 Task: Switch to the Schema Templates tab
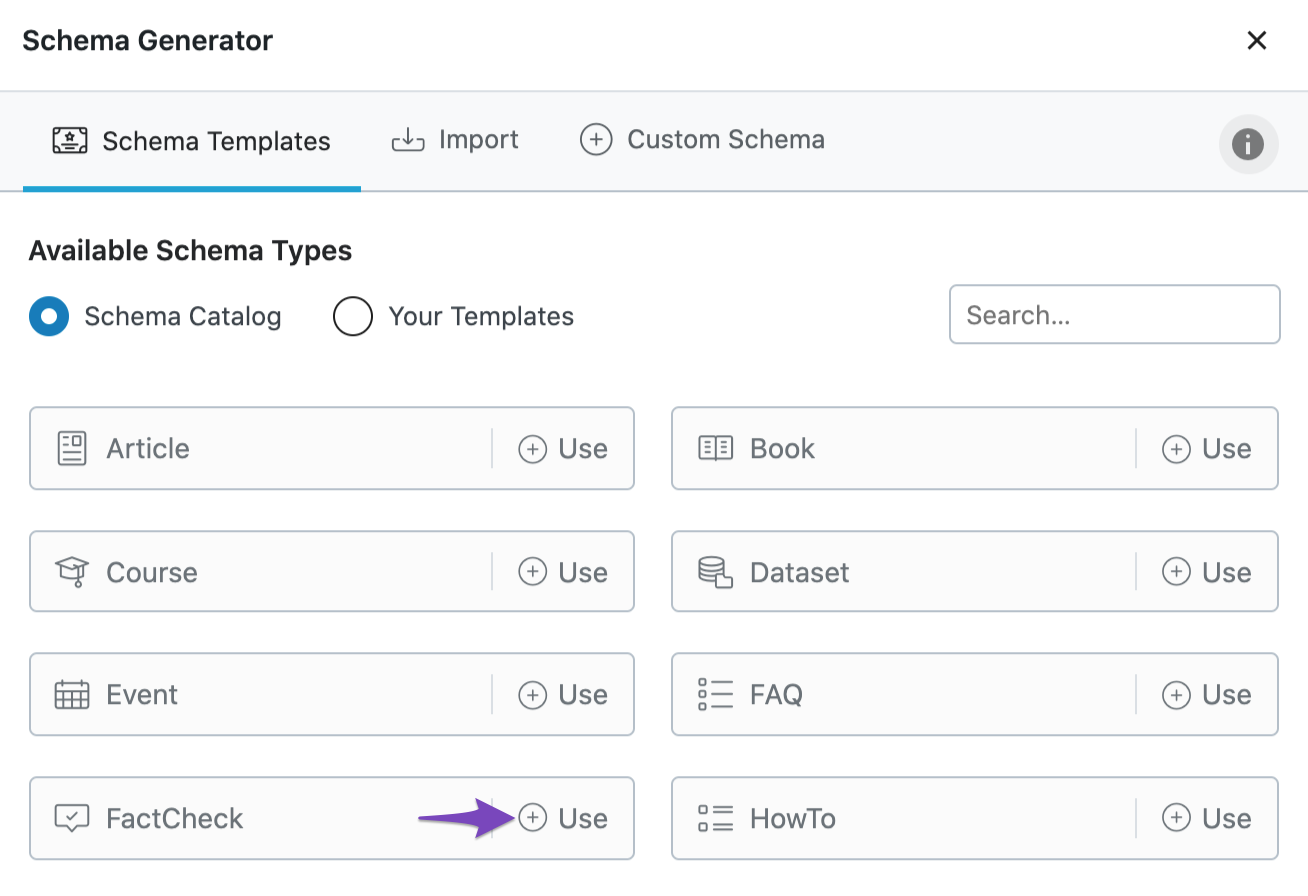pyautogui.click(x=215, y=141)
